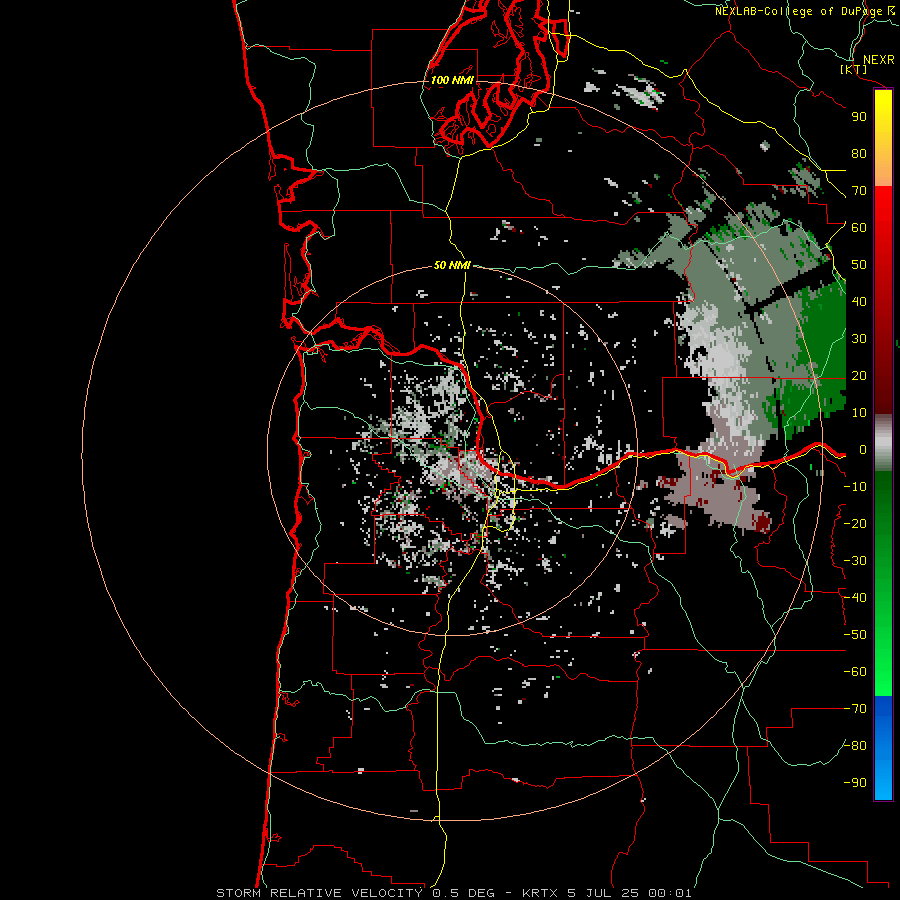
Task: Click the 80 value on the velocity scale
Action: click(859, 154)
